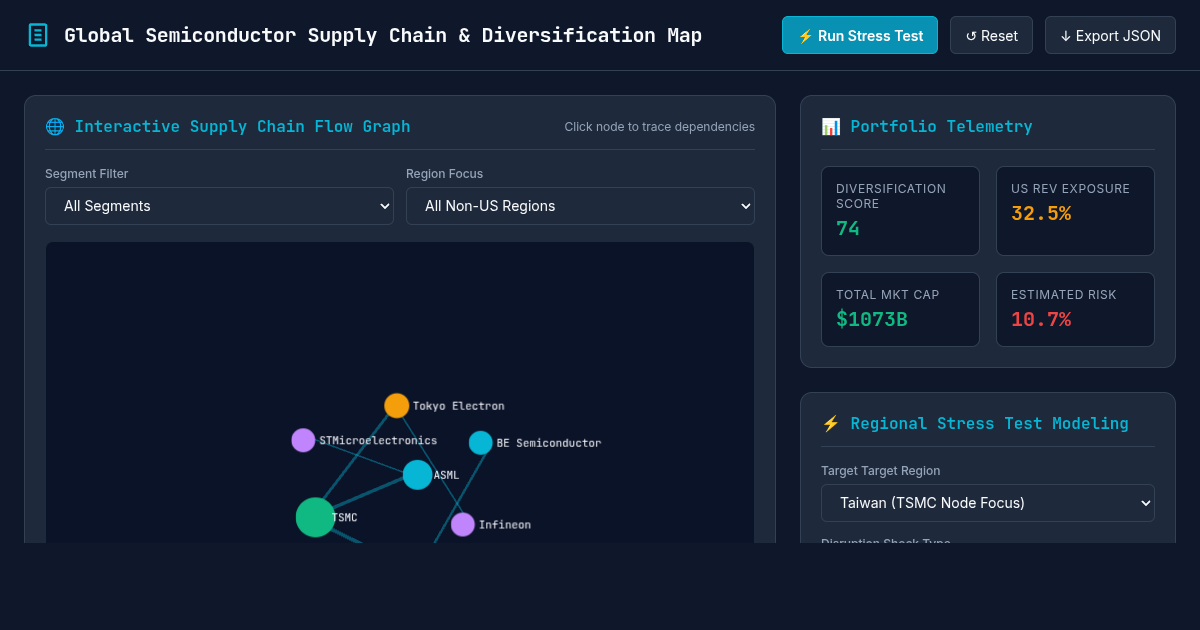This screenshot has width=1200, height=630.
Task: Click the 'Tokyo Electron' node label
Action: [x=459, y=406]
